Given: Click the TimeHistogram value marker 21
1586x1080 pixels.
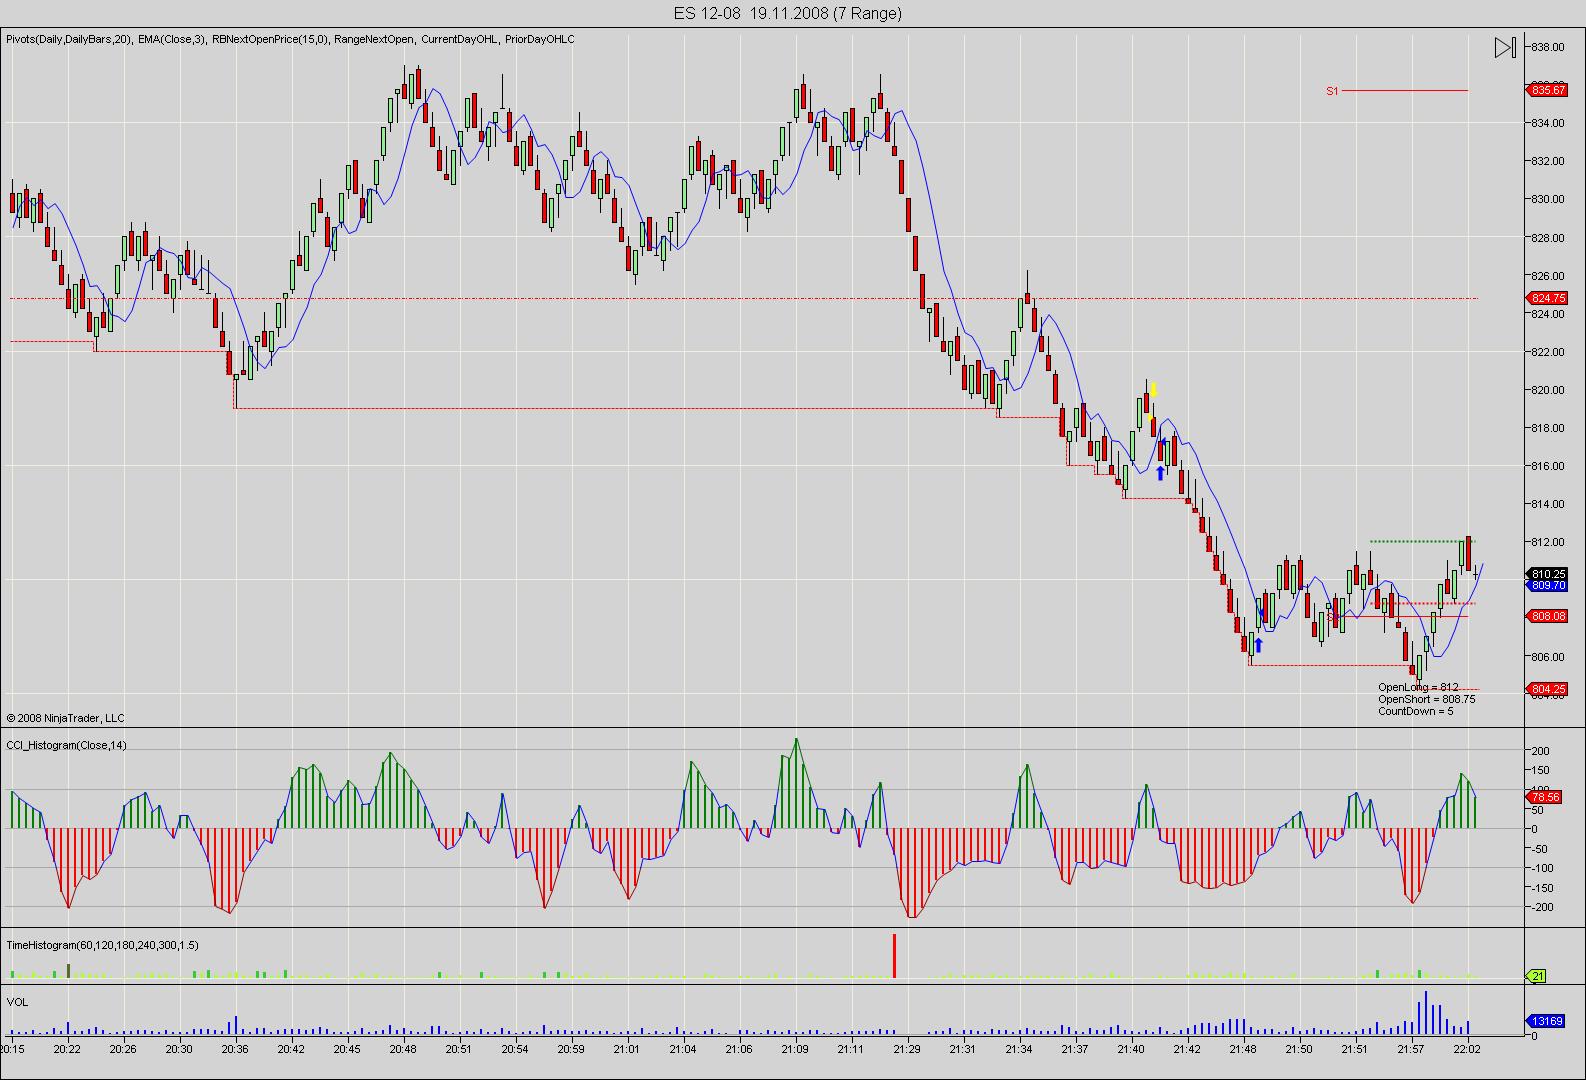Looking at the screenshot, I should click(1537, 976).
